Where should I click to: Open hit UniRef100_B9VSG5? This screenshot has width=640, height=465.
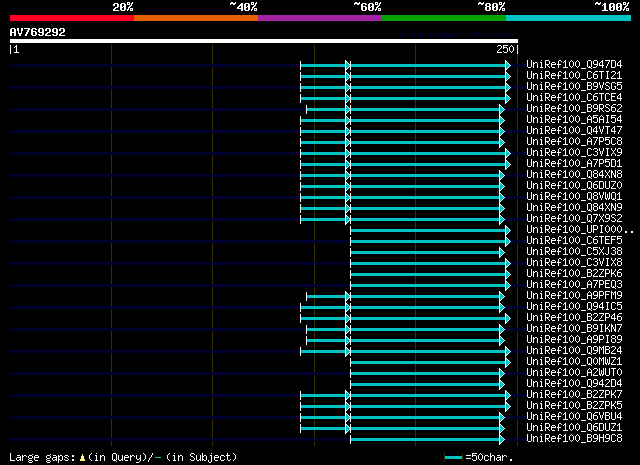(x=574, y=87)
